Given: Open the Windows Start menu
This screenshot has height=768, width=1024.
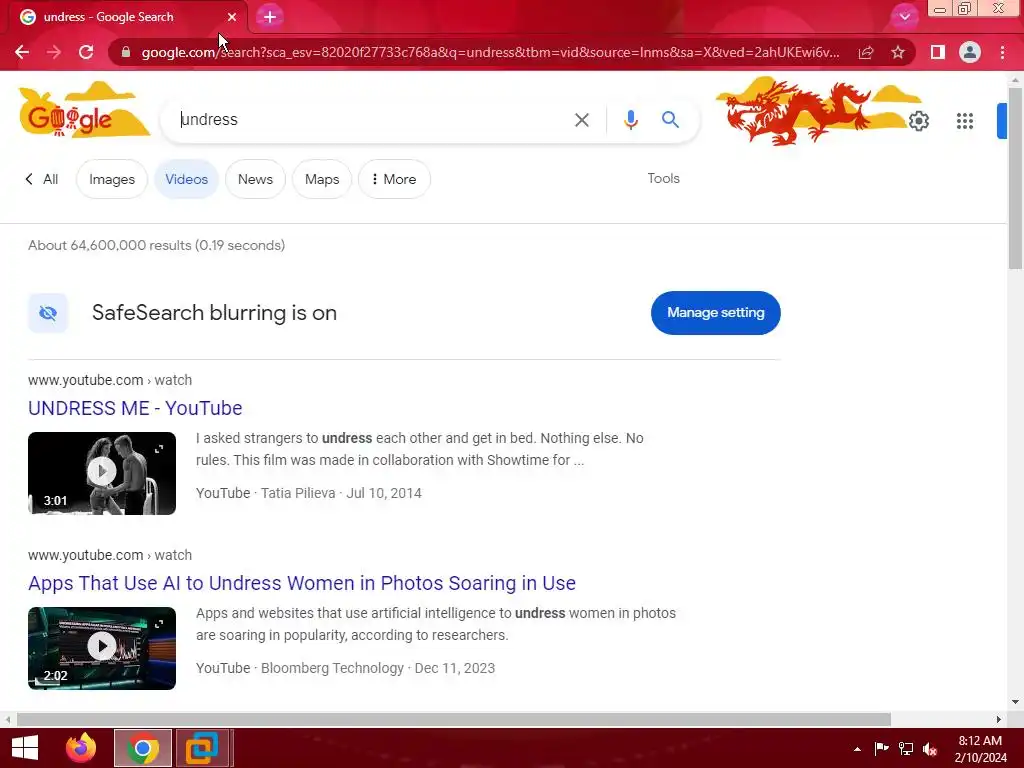Looking at the screenshot, I should (x=25, y=748).
